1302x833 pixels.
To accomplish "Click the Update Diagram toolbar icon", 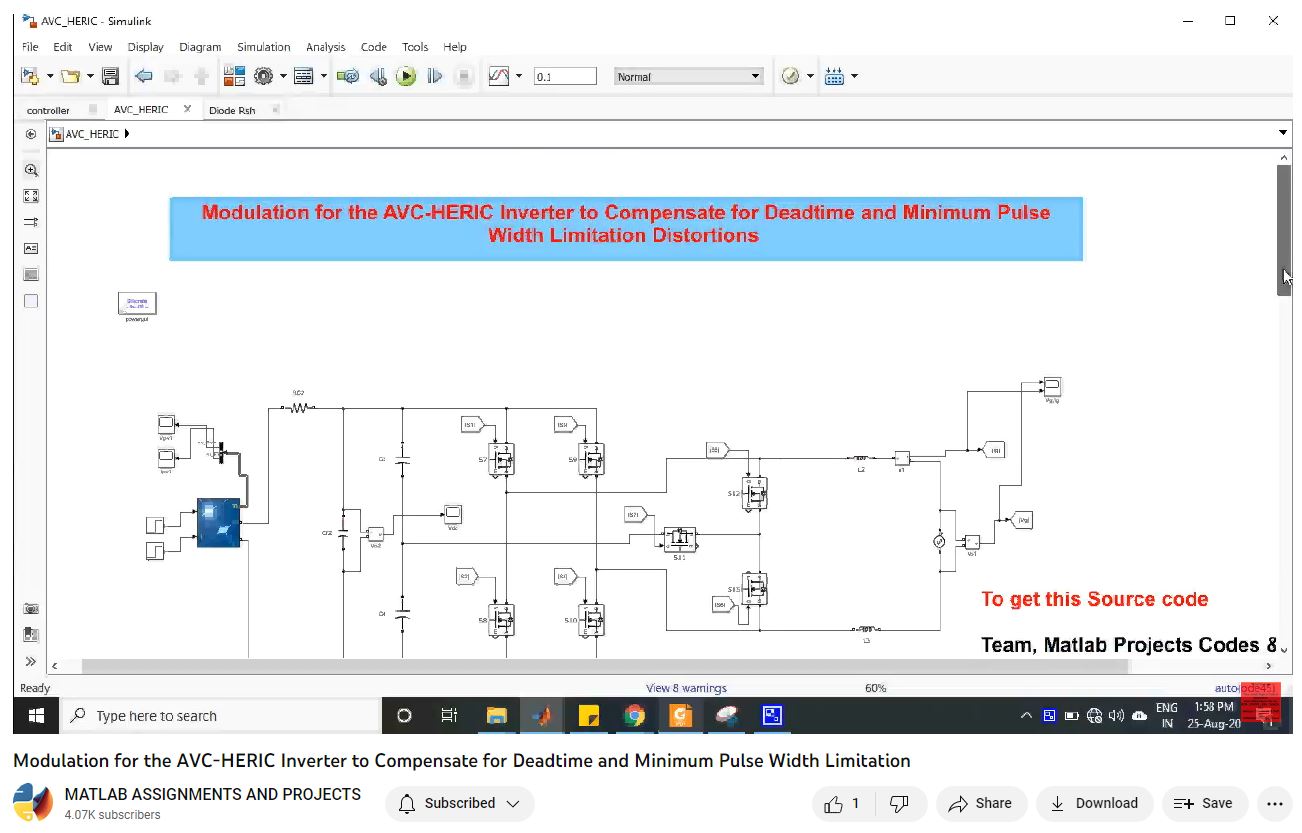I will [348, 76].
